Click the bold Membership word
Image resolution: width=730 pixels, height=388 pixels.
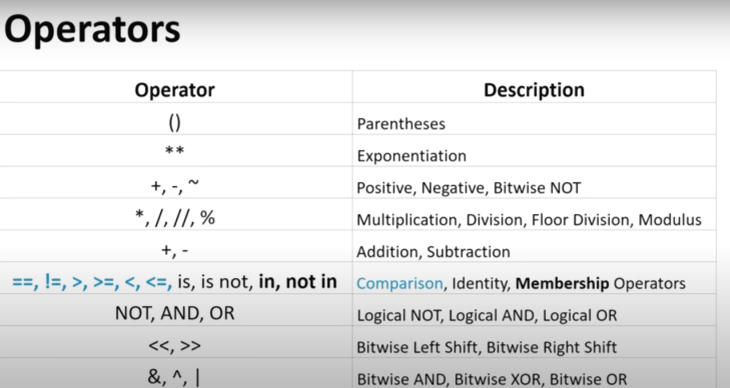point(562,283)
